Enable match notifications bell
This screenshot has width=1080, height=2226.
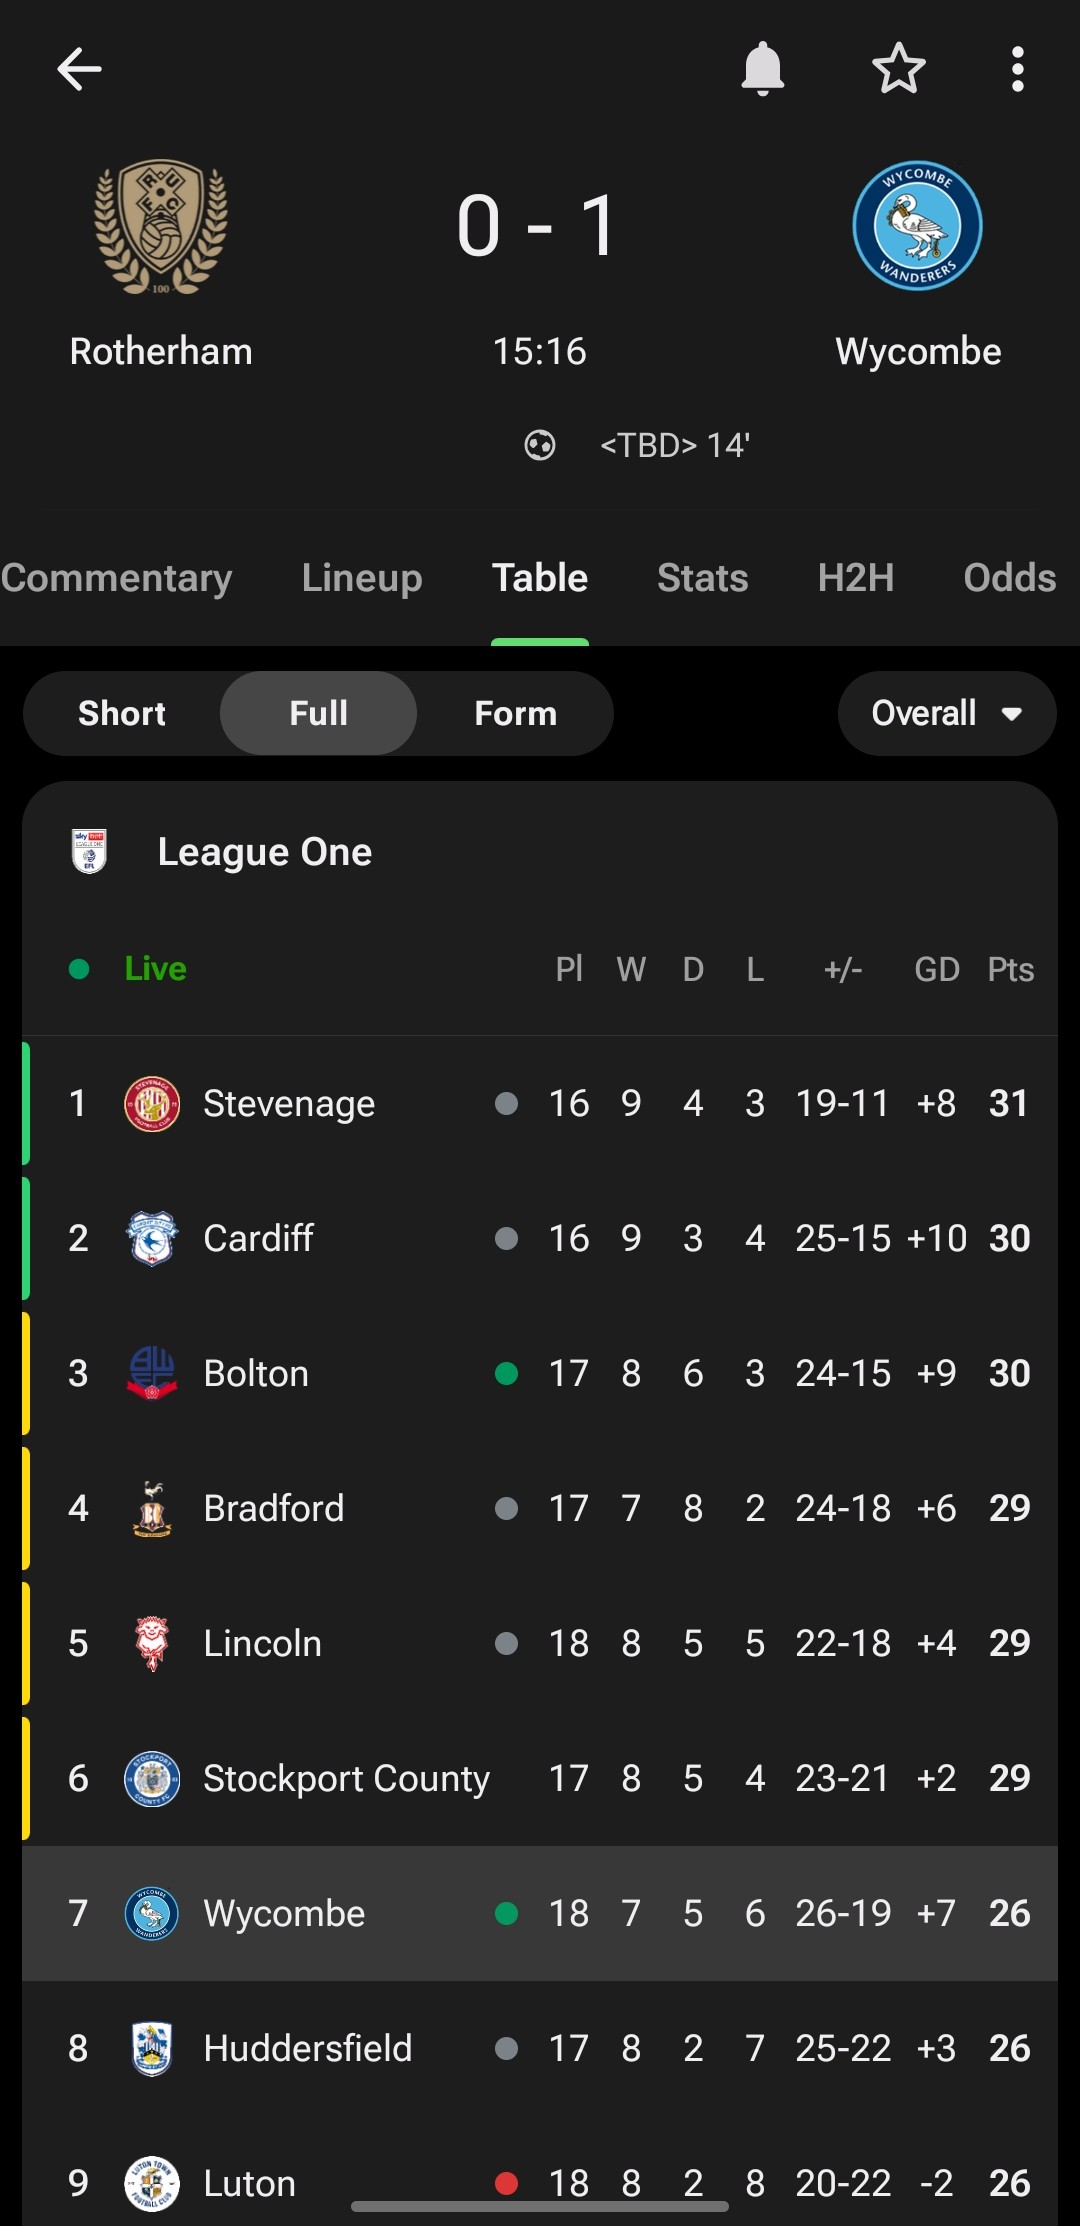(x=762, y=69)
